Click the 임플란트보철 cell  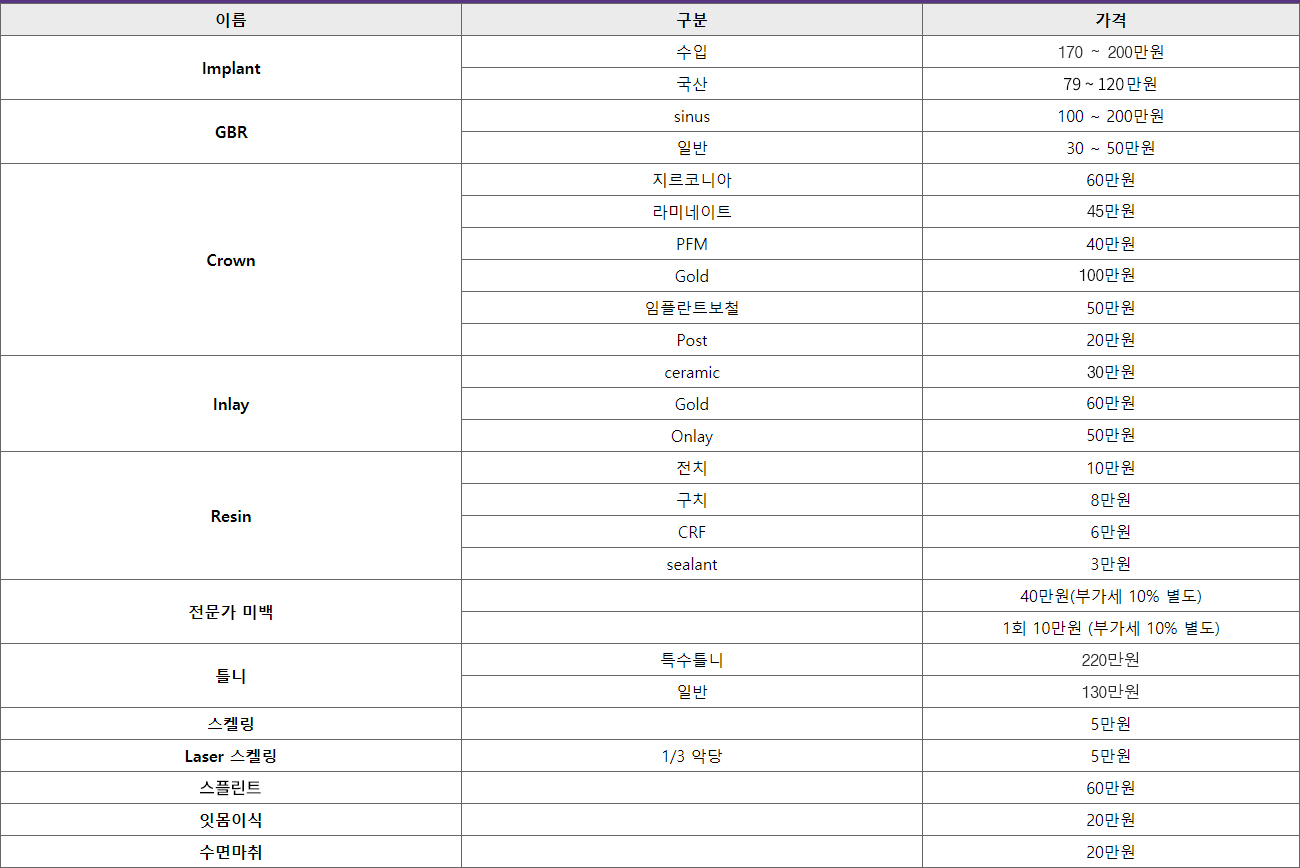pyautogui.click(x=691, y=308)
